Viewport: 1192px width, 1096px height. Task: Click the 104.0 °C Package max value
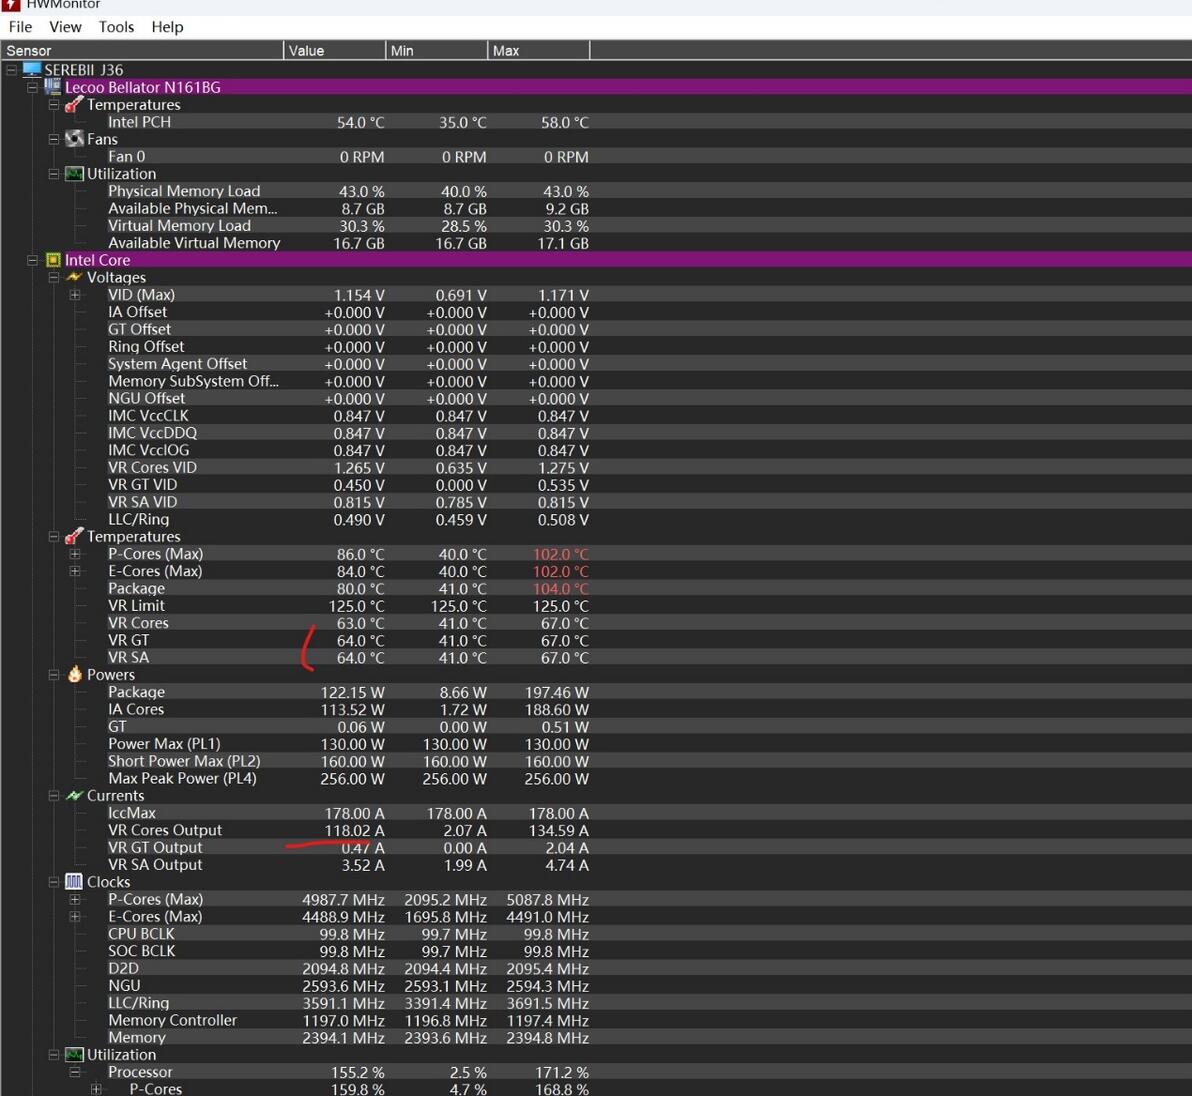tap(561, 589)
